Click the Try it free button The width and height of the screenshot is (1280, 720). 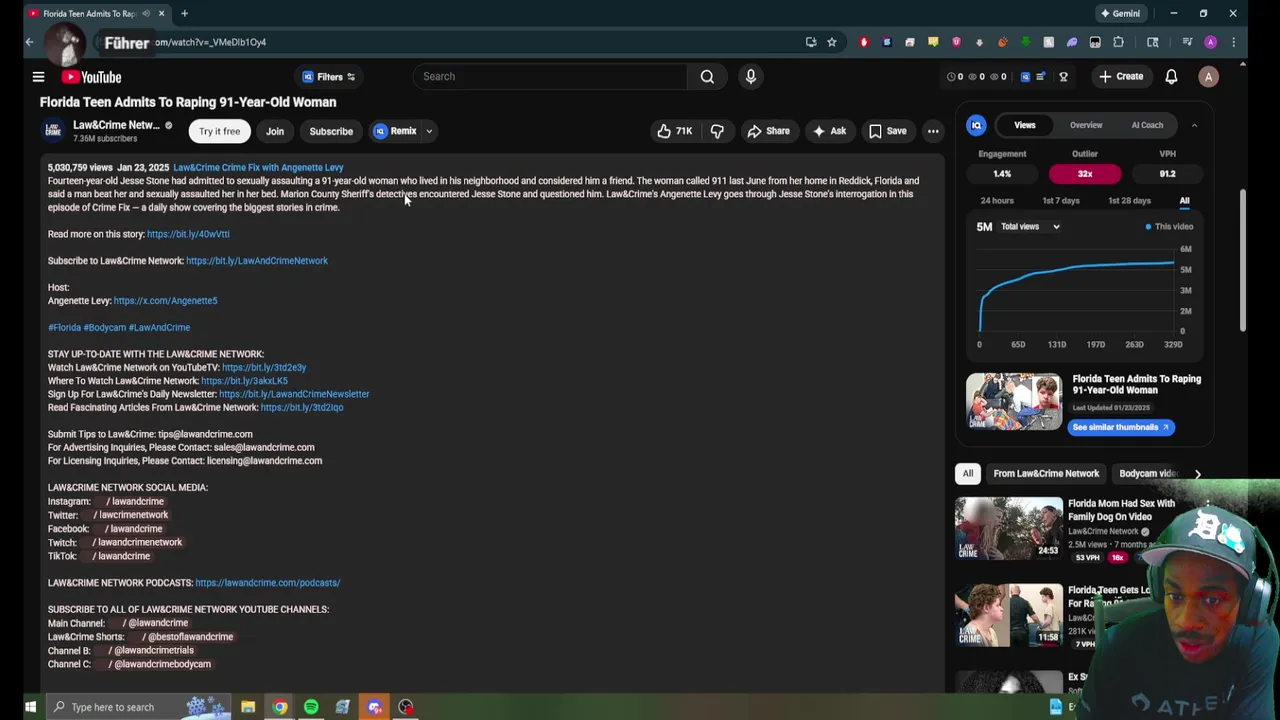(219, 131)
